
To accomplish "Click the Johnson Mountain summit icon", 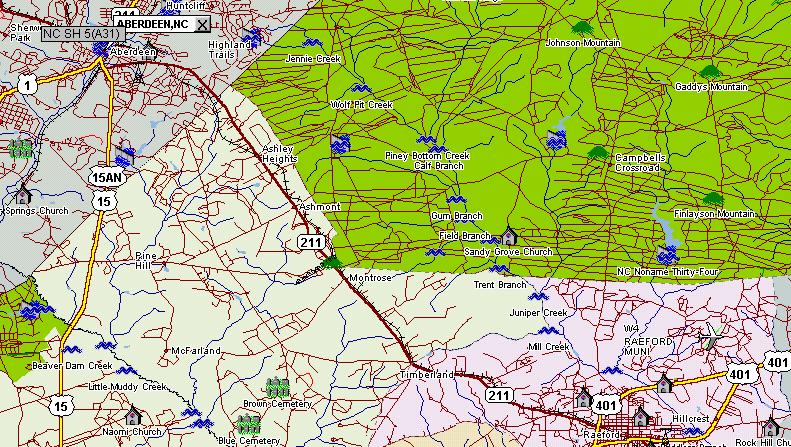I will coord(582,28).
